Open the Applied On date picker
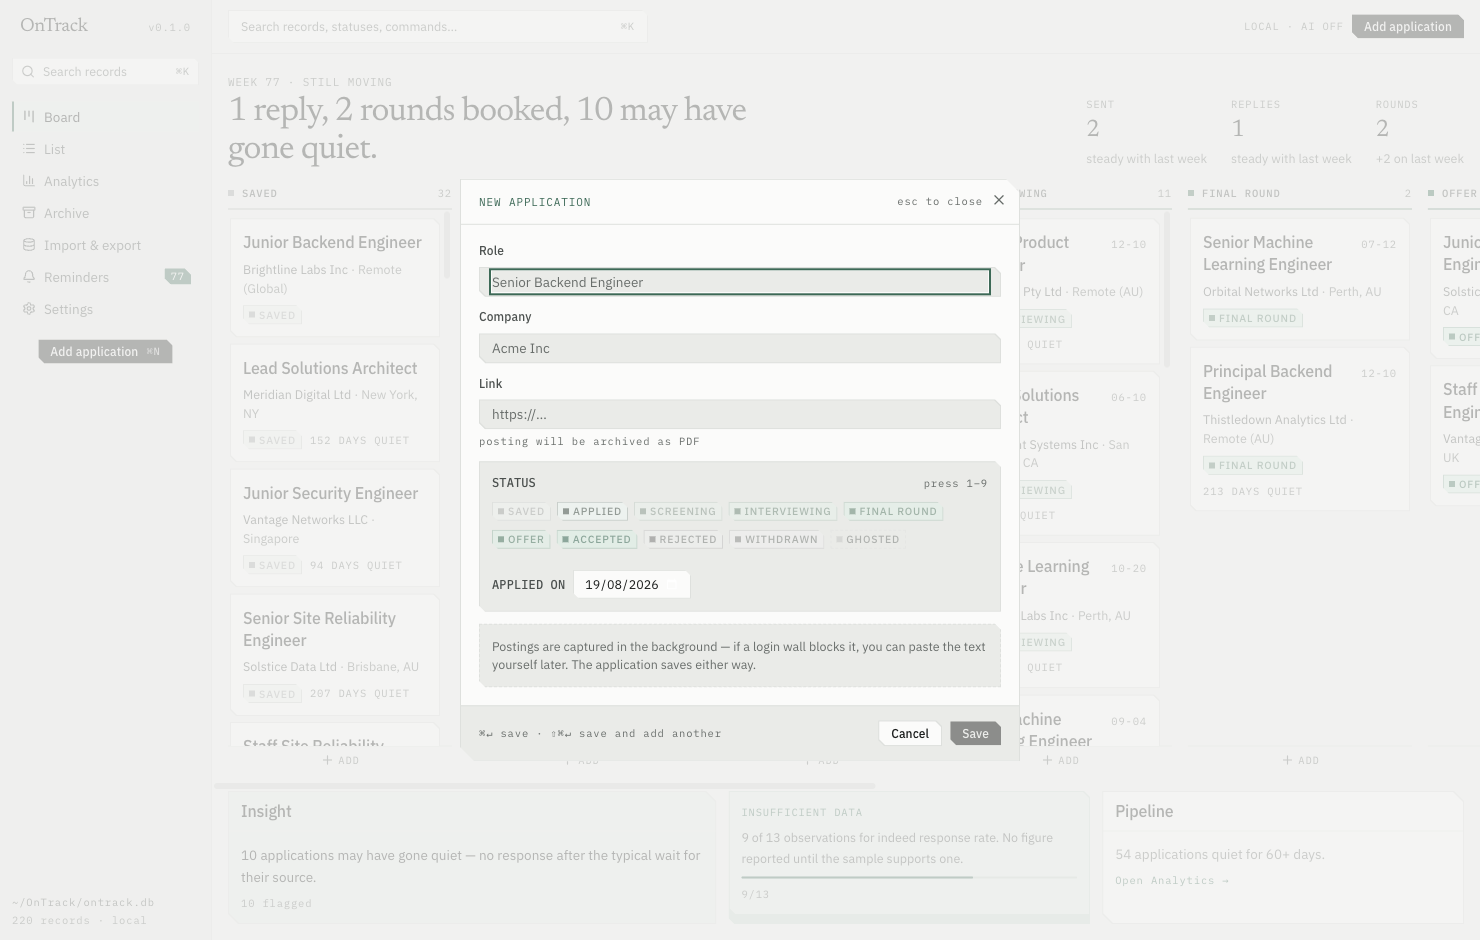 tap(632, 585)
